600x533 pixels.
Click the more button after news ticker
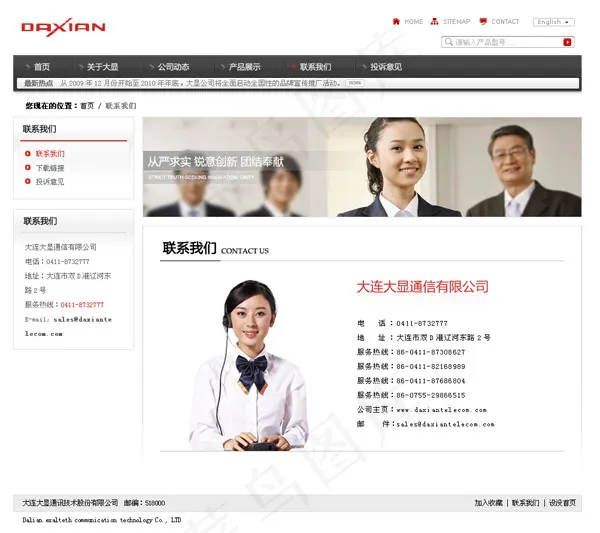click(354, 83)
